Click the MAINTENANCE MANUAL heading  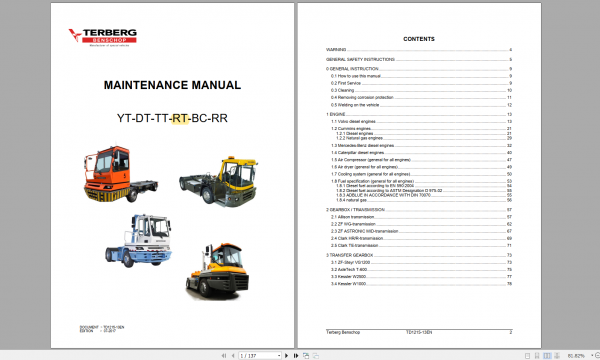(x=172, y=85)
